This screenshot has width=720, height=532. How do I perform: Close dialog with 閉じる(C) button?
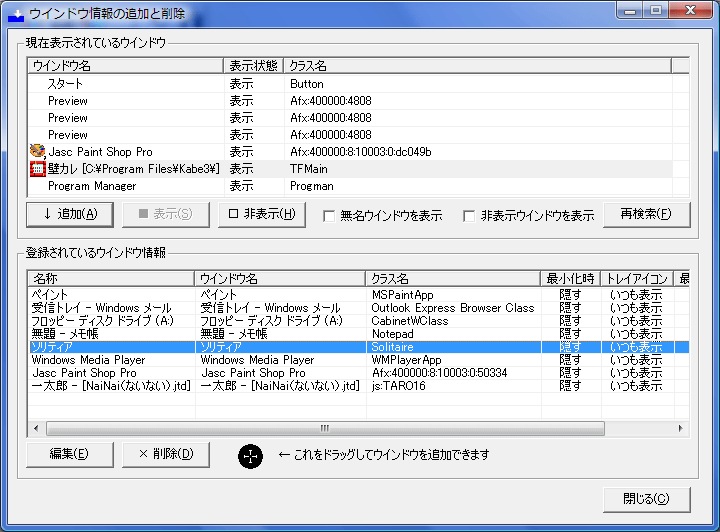click(646, 499)
